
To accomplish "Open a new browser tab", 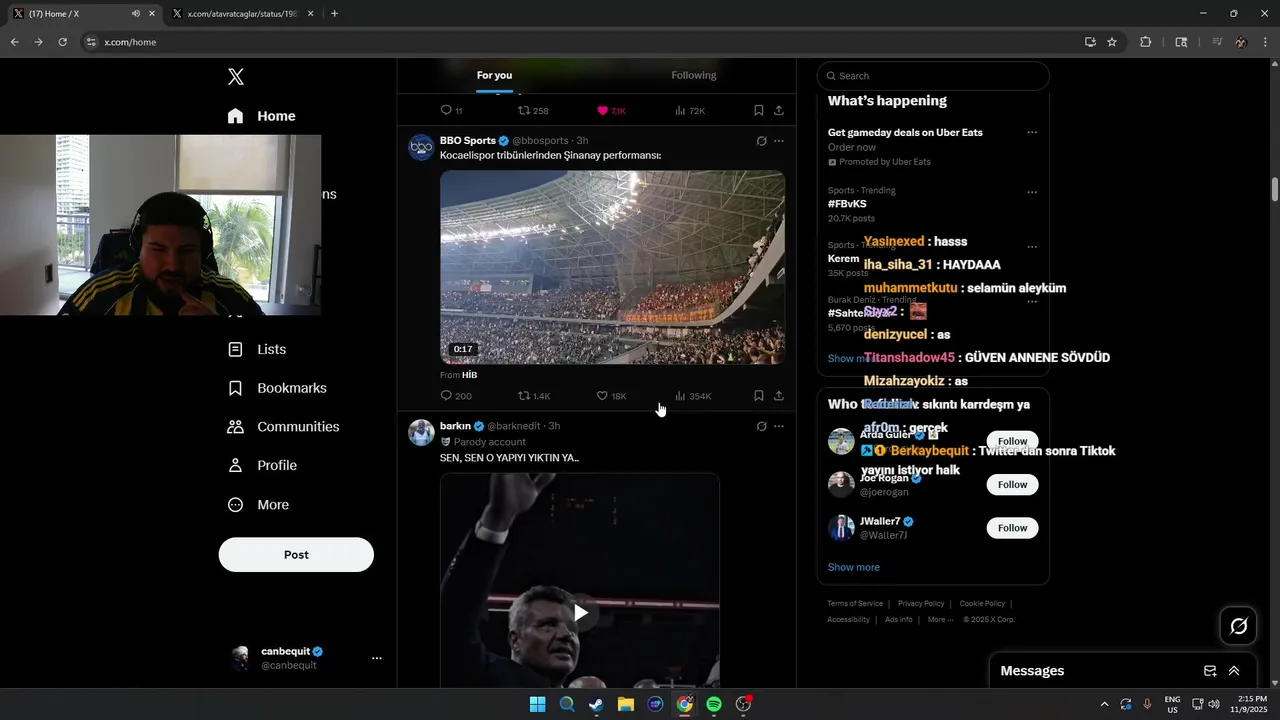I will click(334, 14).
